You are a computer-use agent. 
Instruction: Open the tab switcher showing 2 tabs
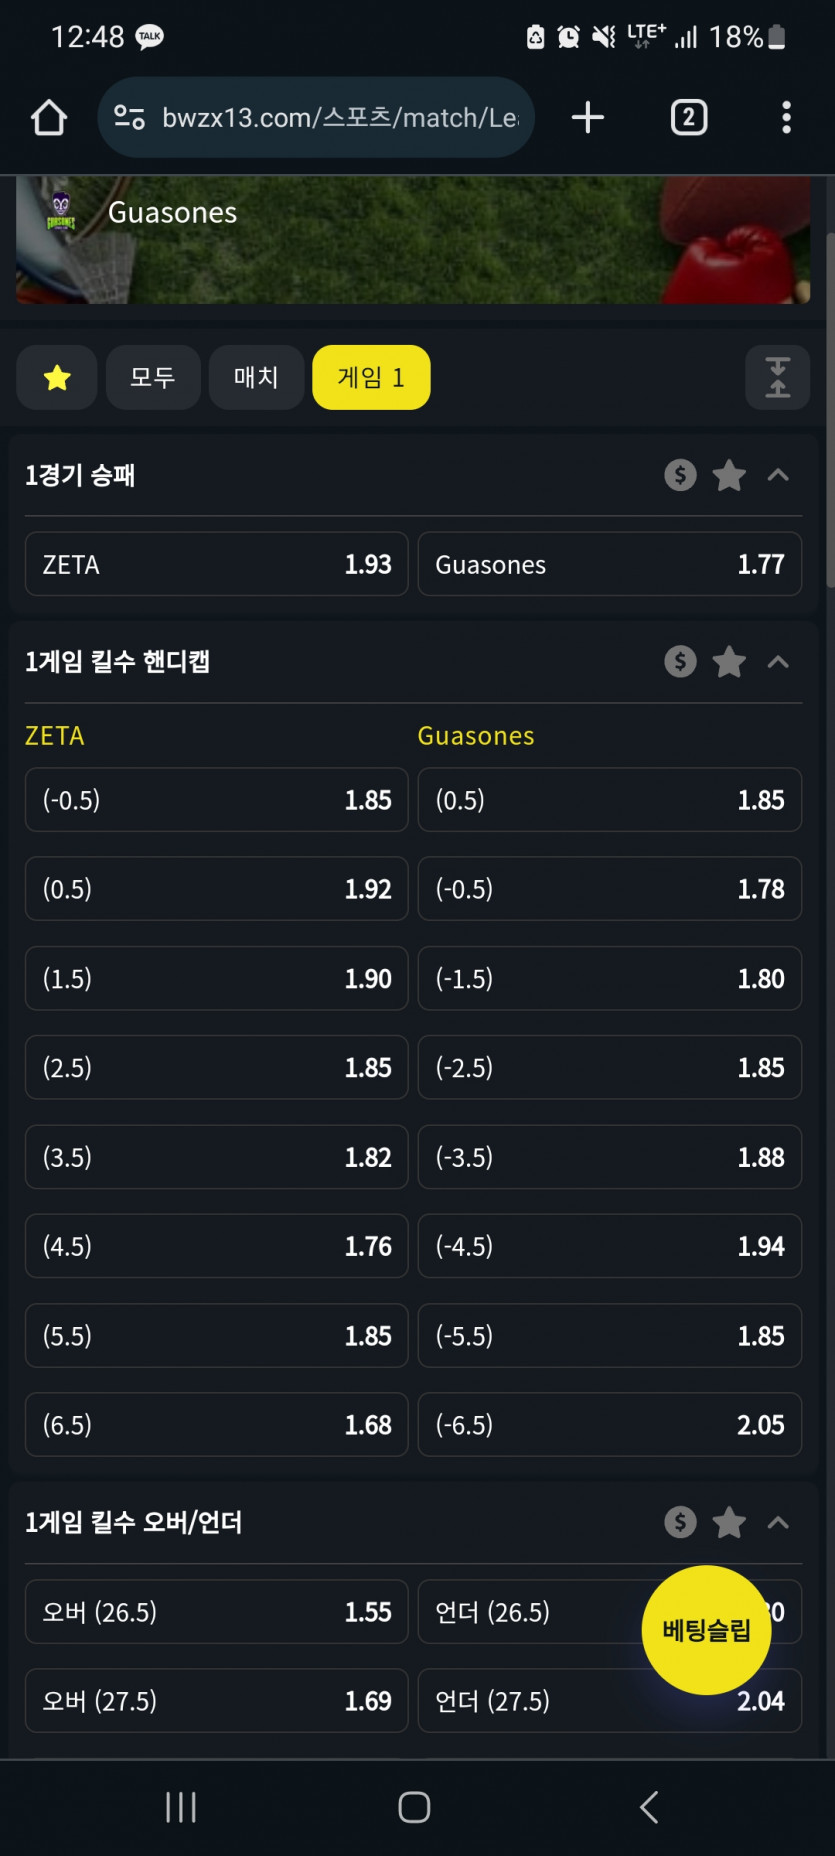coord(688,118)
